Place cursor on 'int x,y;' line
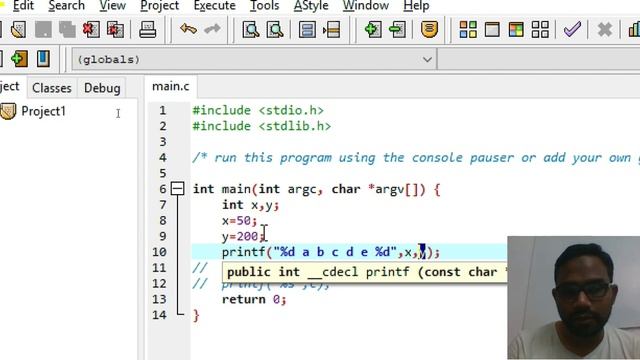The width and height of the screenshot is (640, 360). click(250, 205)
